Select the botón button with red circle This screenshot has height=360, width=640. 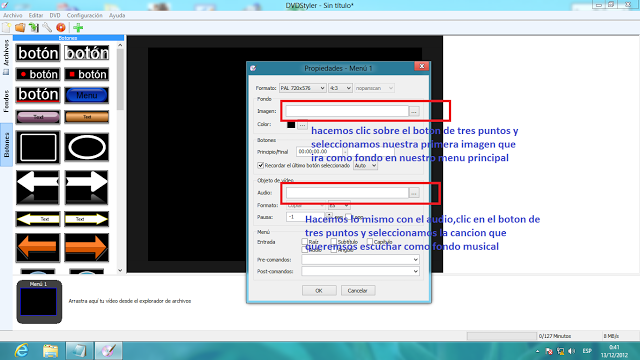pyautogui.click(x=38, y=74)
